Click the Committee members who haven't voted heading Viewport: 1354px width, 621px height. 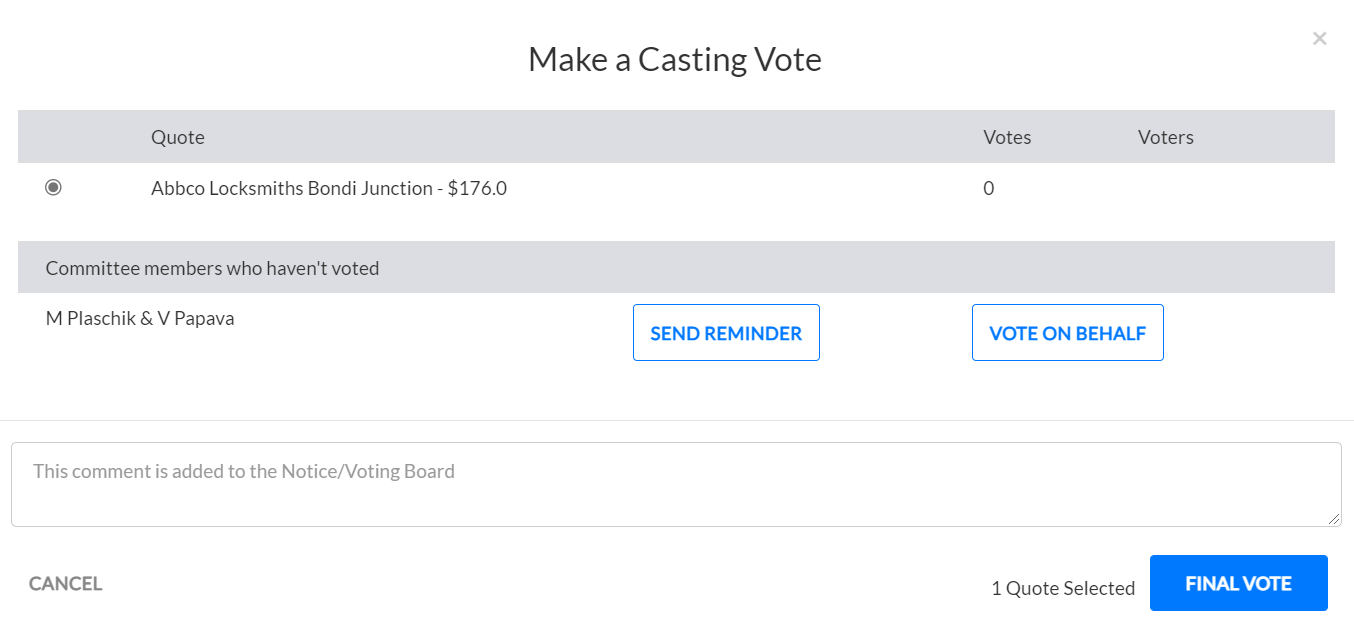pyautogui.click(x=212, y=268)
